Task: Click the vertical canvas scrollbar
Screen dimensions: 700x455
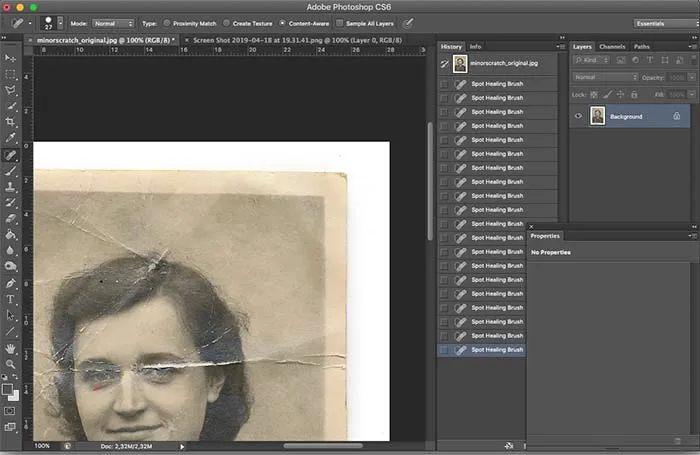Action: coord(430,181)
